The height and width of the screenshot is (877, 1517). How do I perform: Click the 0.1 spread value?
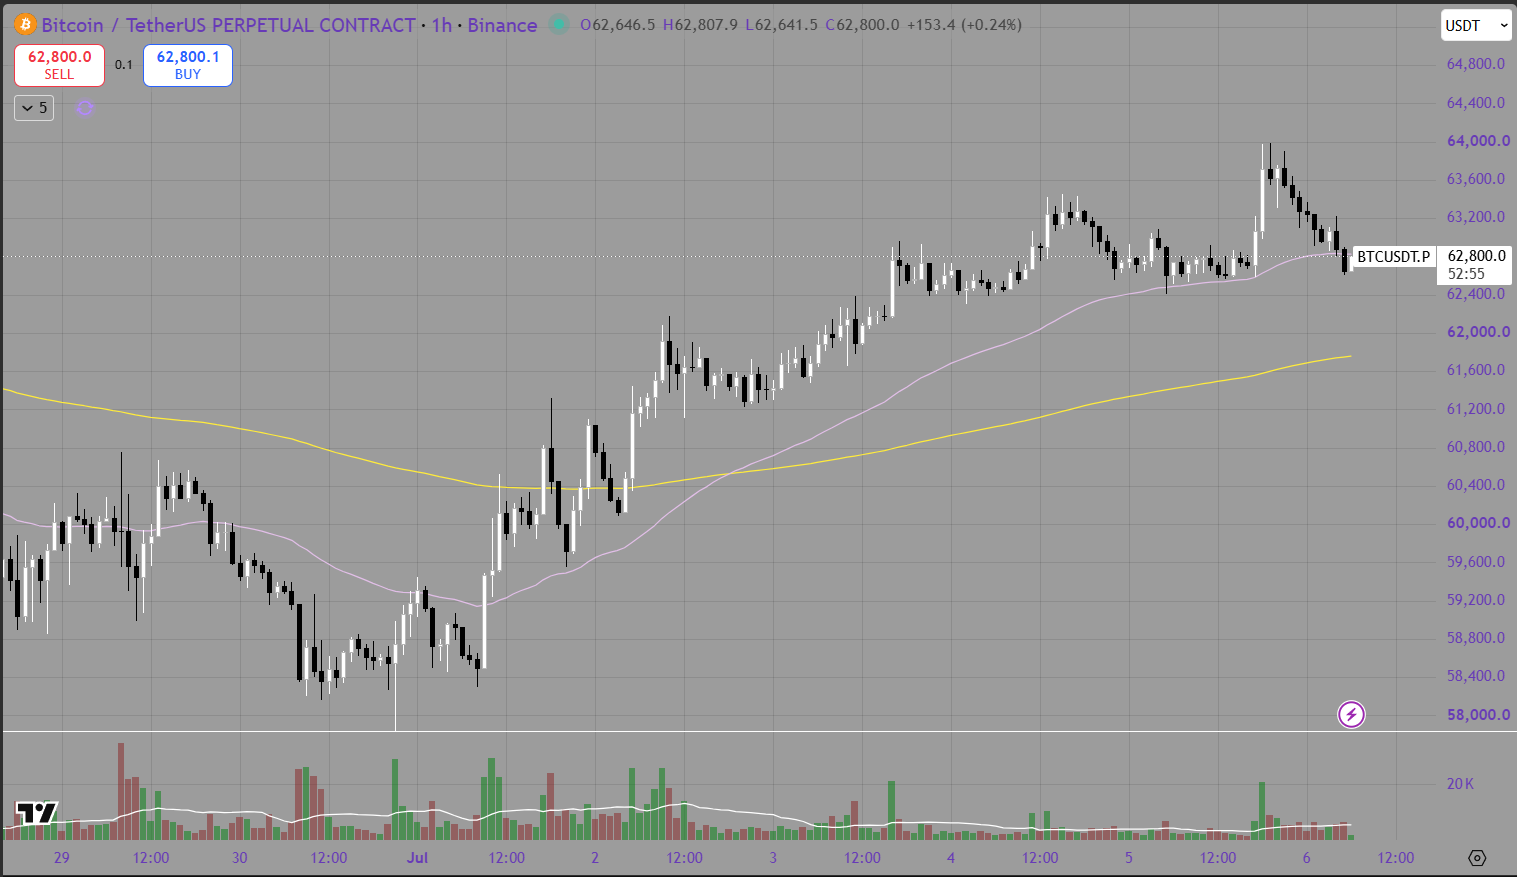click(x=124, y=65)
